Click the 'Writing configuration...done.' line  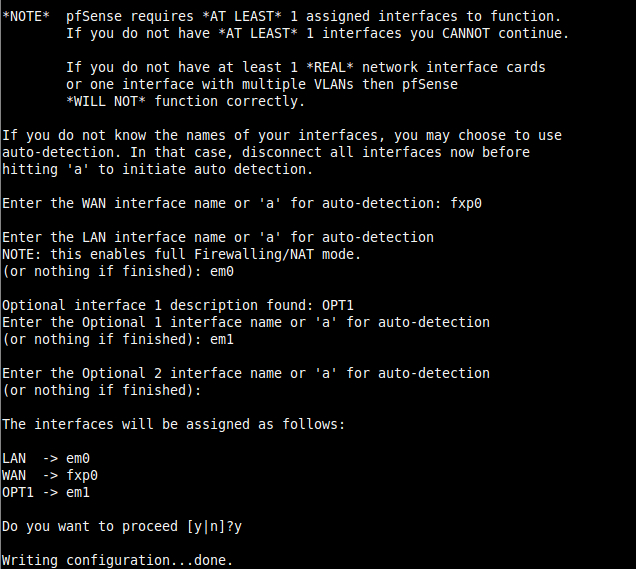(118, 560)
